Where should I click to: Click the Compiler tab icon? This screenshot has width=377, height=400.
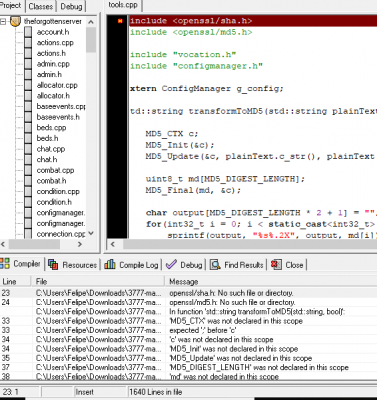pyautogui.click(x=5, y=263)
